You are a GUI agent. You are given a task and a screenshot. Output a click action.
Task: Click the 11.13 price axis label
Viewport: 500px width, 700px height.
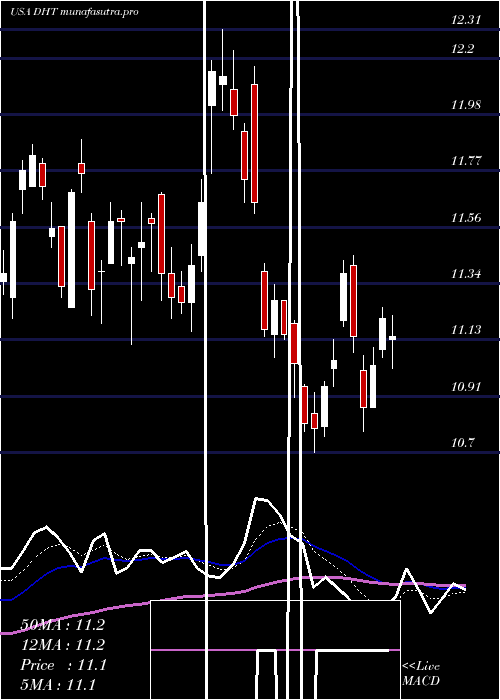click(466, 330)
